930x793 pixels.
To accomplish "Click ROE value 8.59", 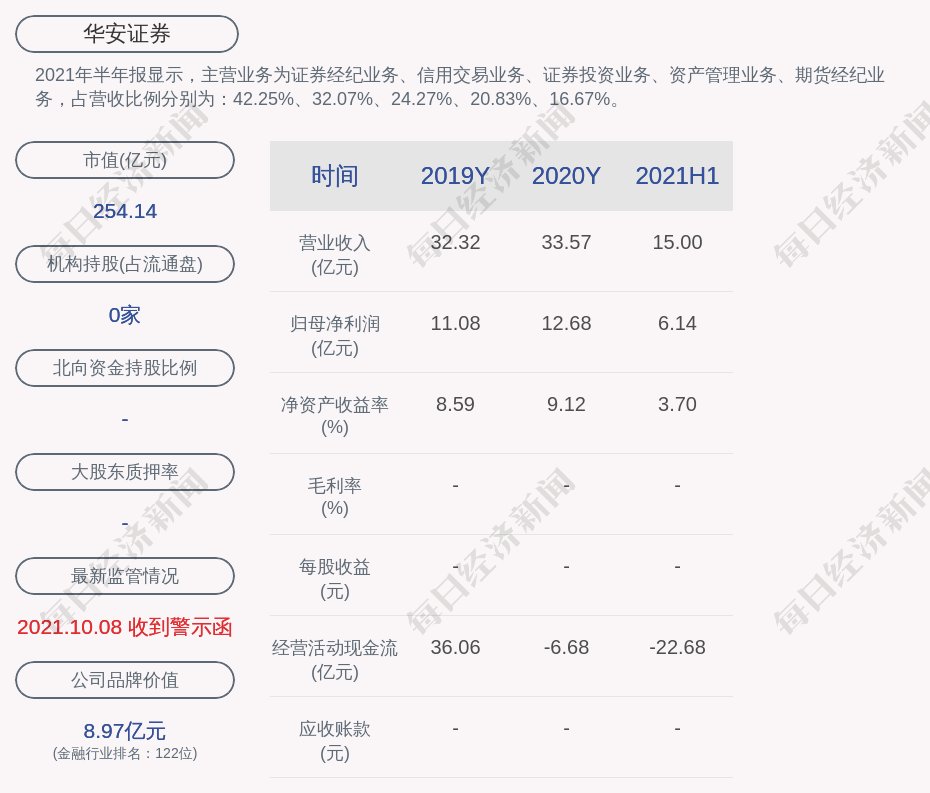I will (x=455, y=404).
